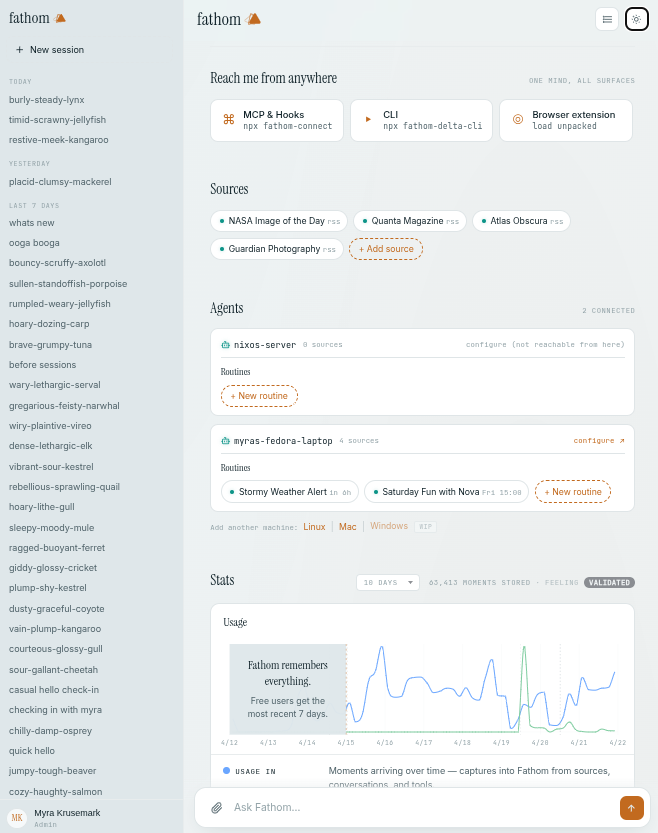Open session ooga booga
Screen dimensions: 658x833
[x=34, y=243]
